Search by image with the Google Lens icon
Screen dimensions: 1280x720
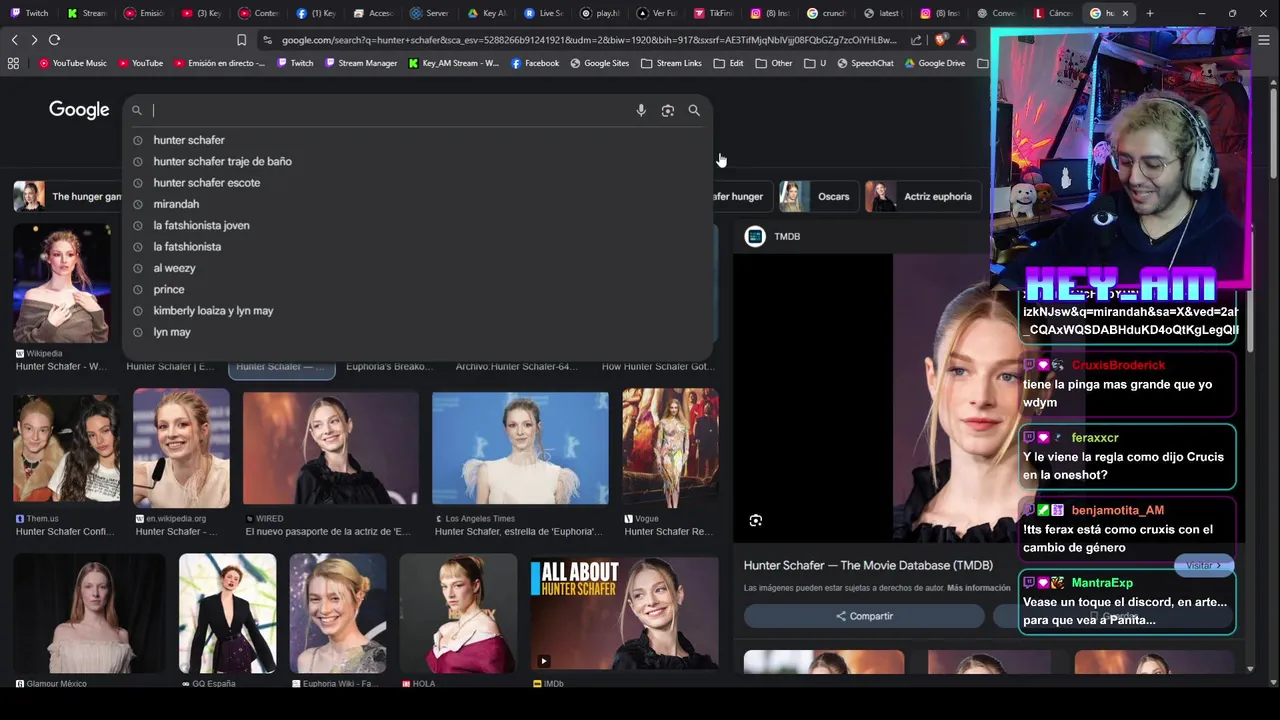coord(668,110)
